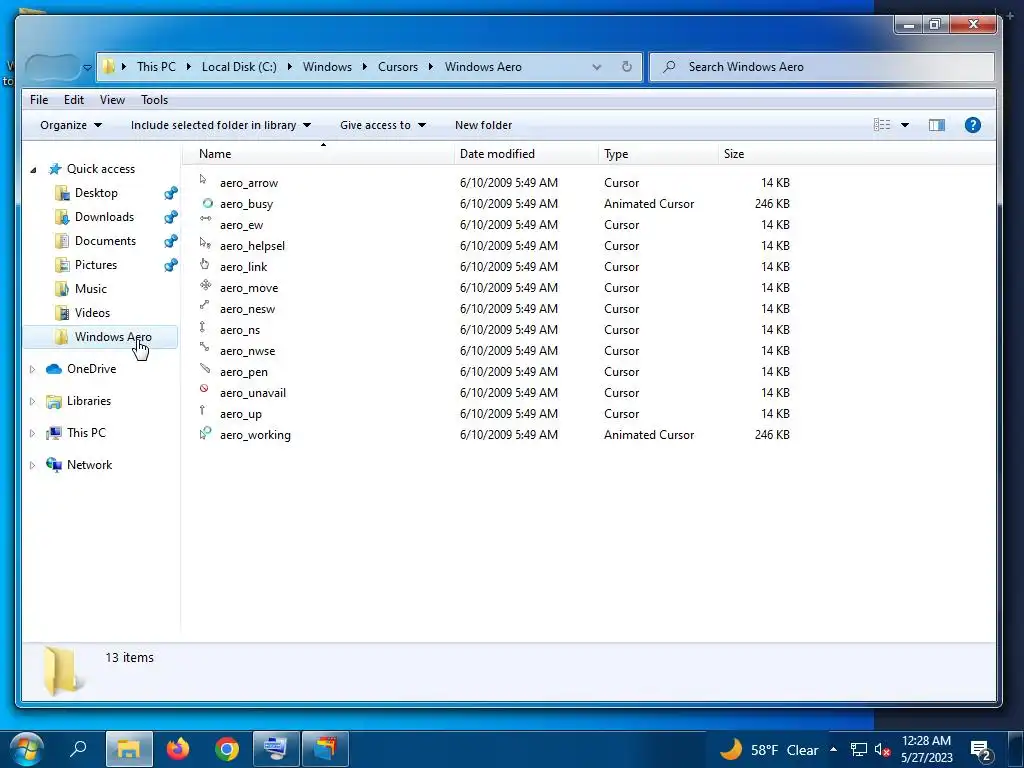Click the Search Windows Aero field
The height and width of the screenshot is (768, 1024).
822,67
